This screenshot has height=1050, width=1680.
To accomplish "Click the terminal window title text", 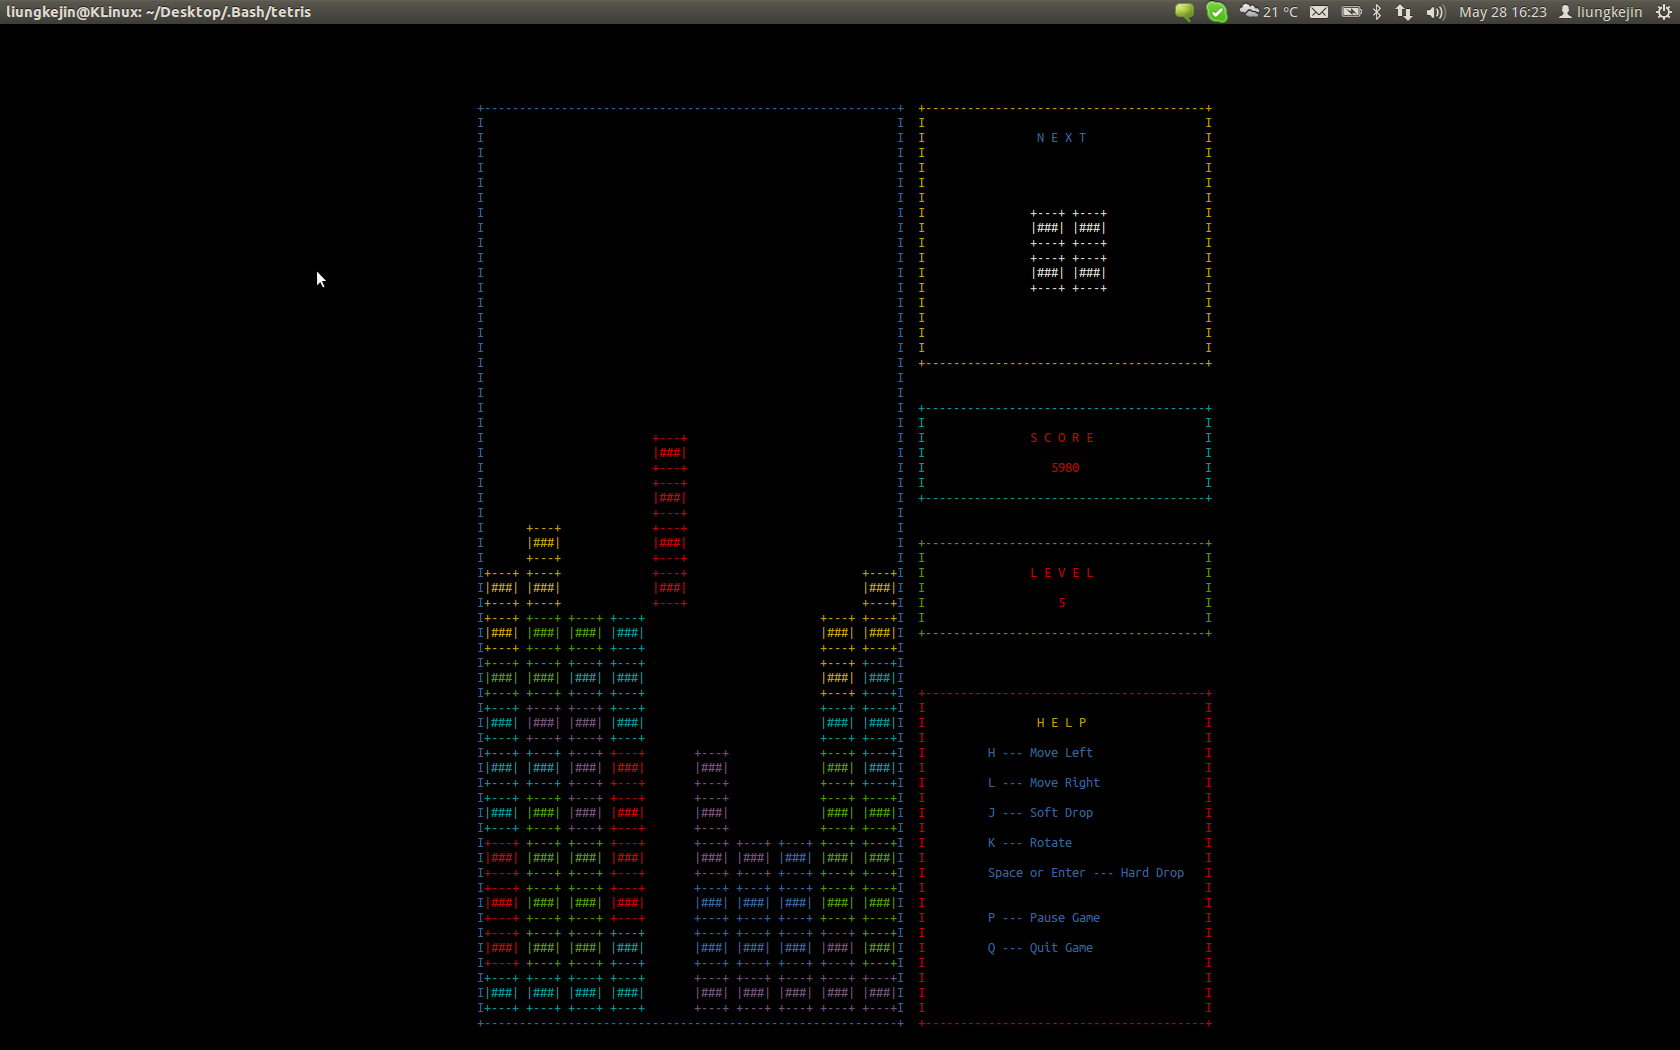I will point(158,12).
